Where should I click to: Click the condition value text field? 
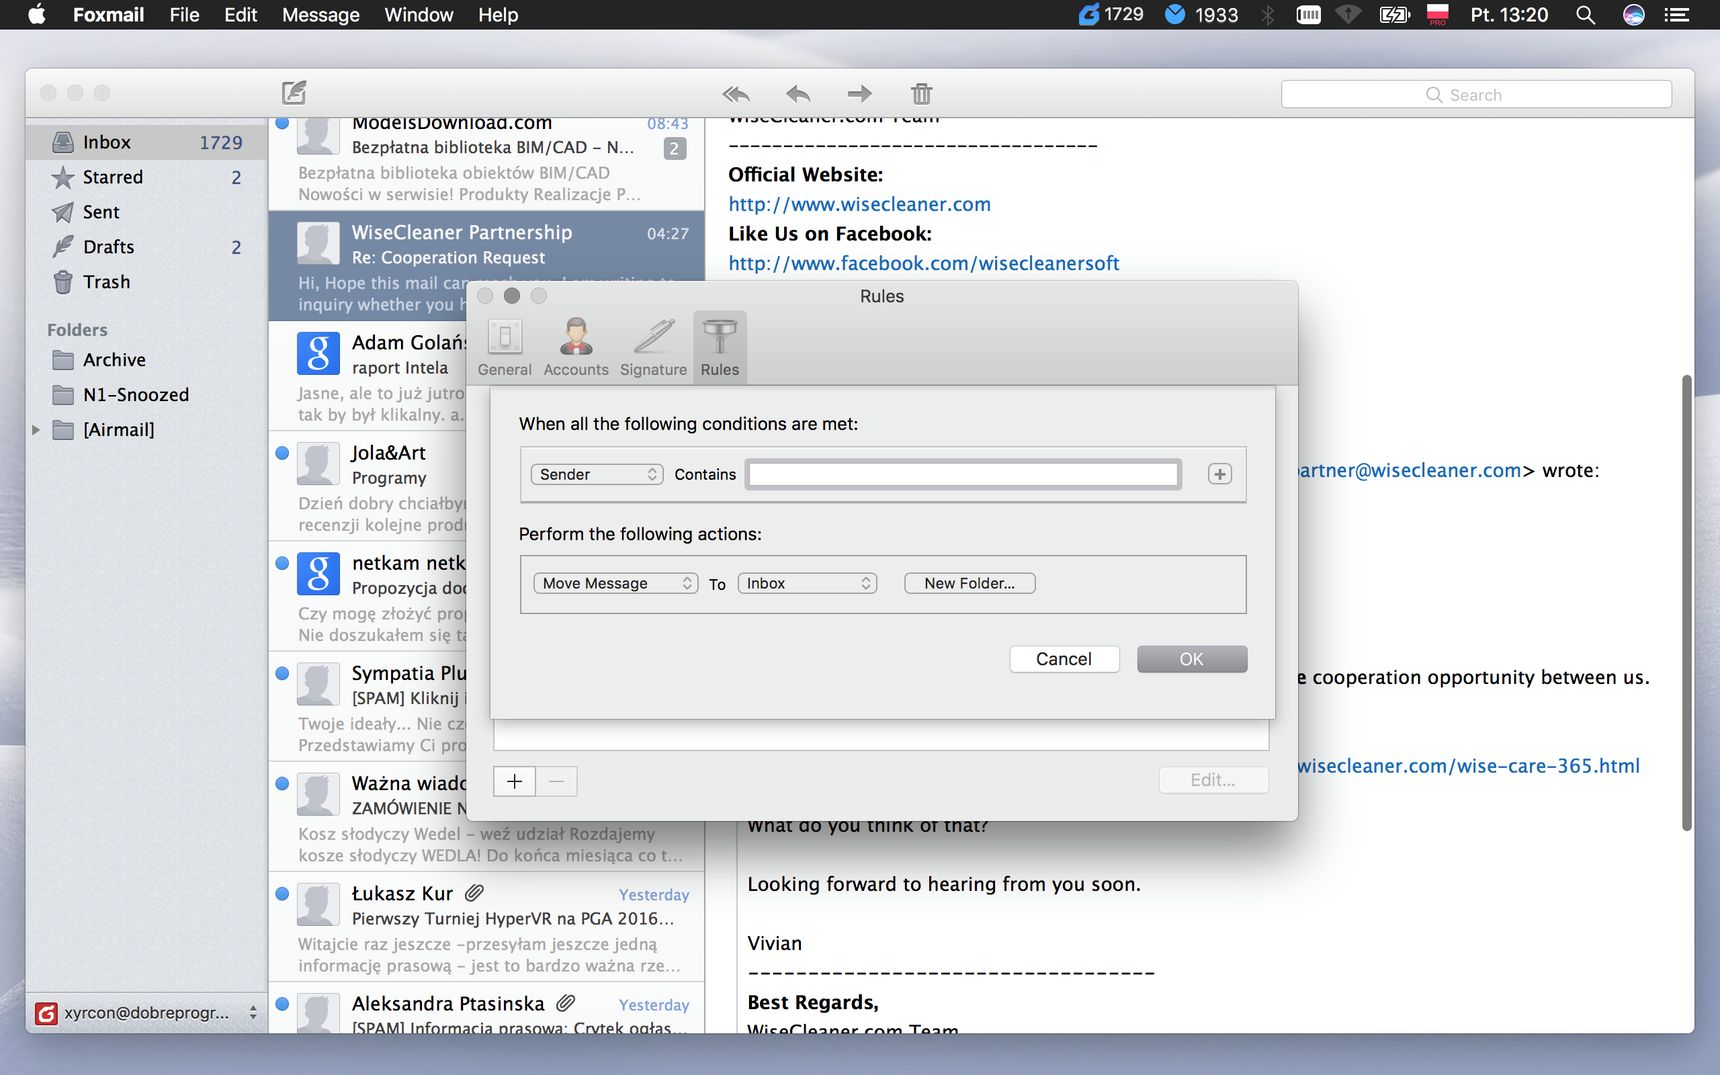coord(963,474)
